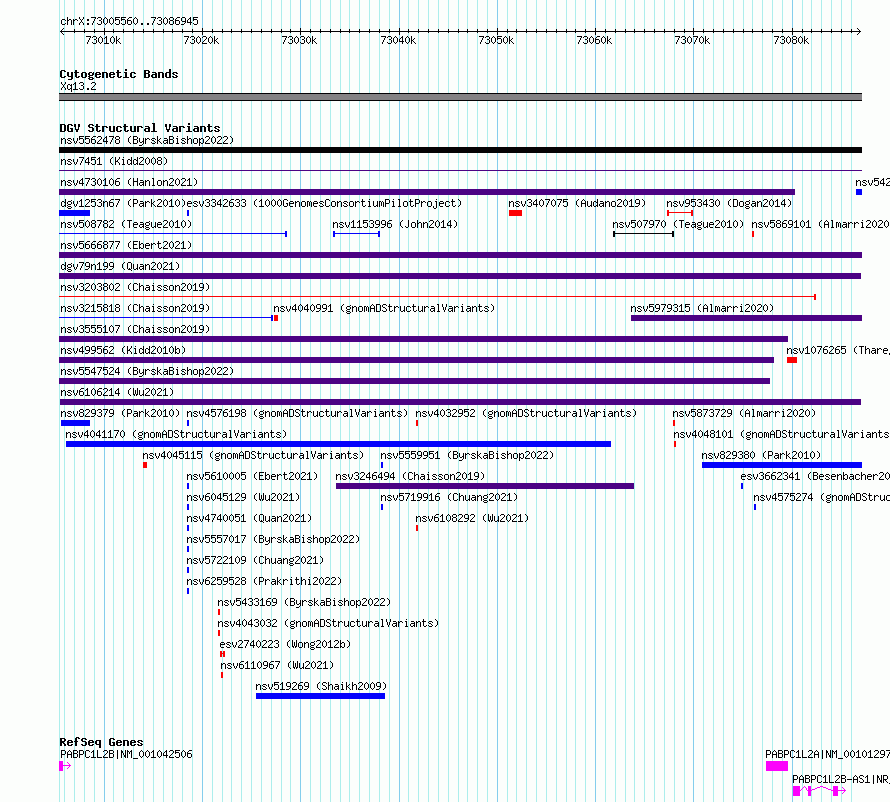Select the magenta PABPC1L2A gene block
Image resolution: width=890 pixels, height=802 pixels.
click(777, 766)
